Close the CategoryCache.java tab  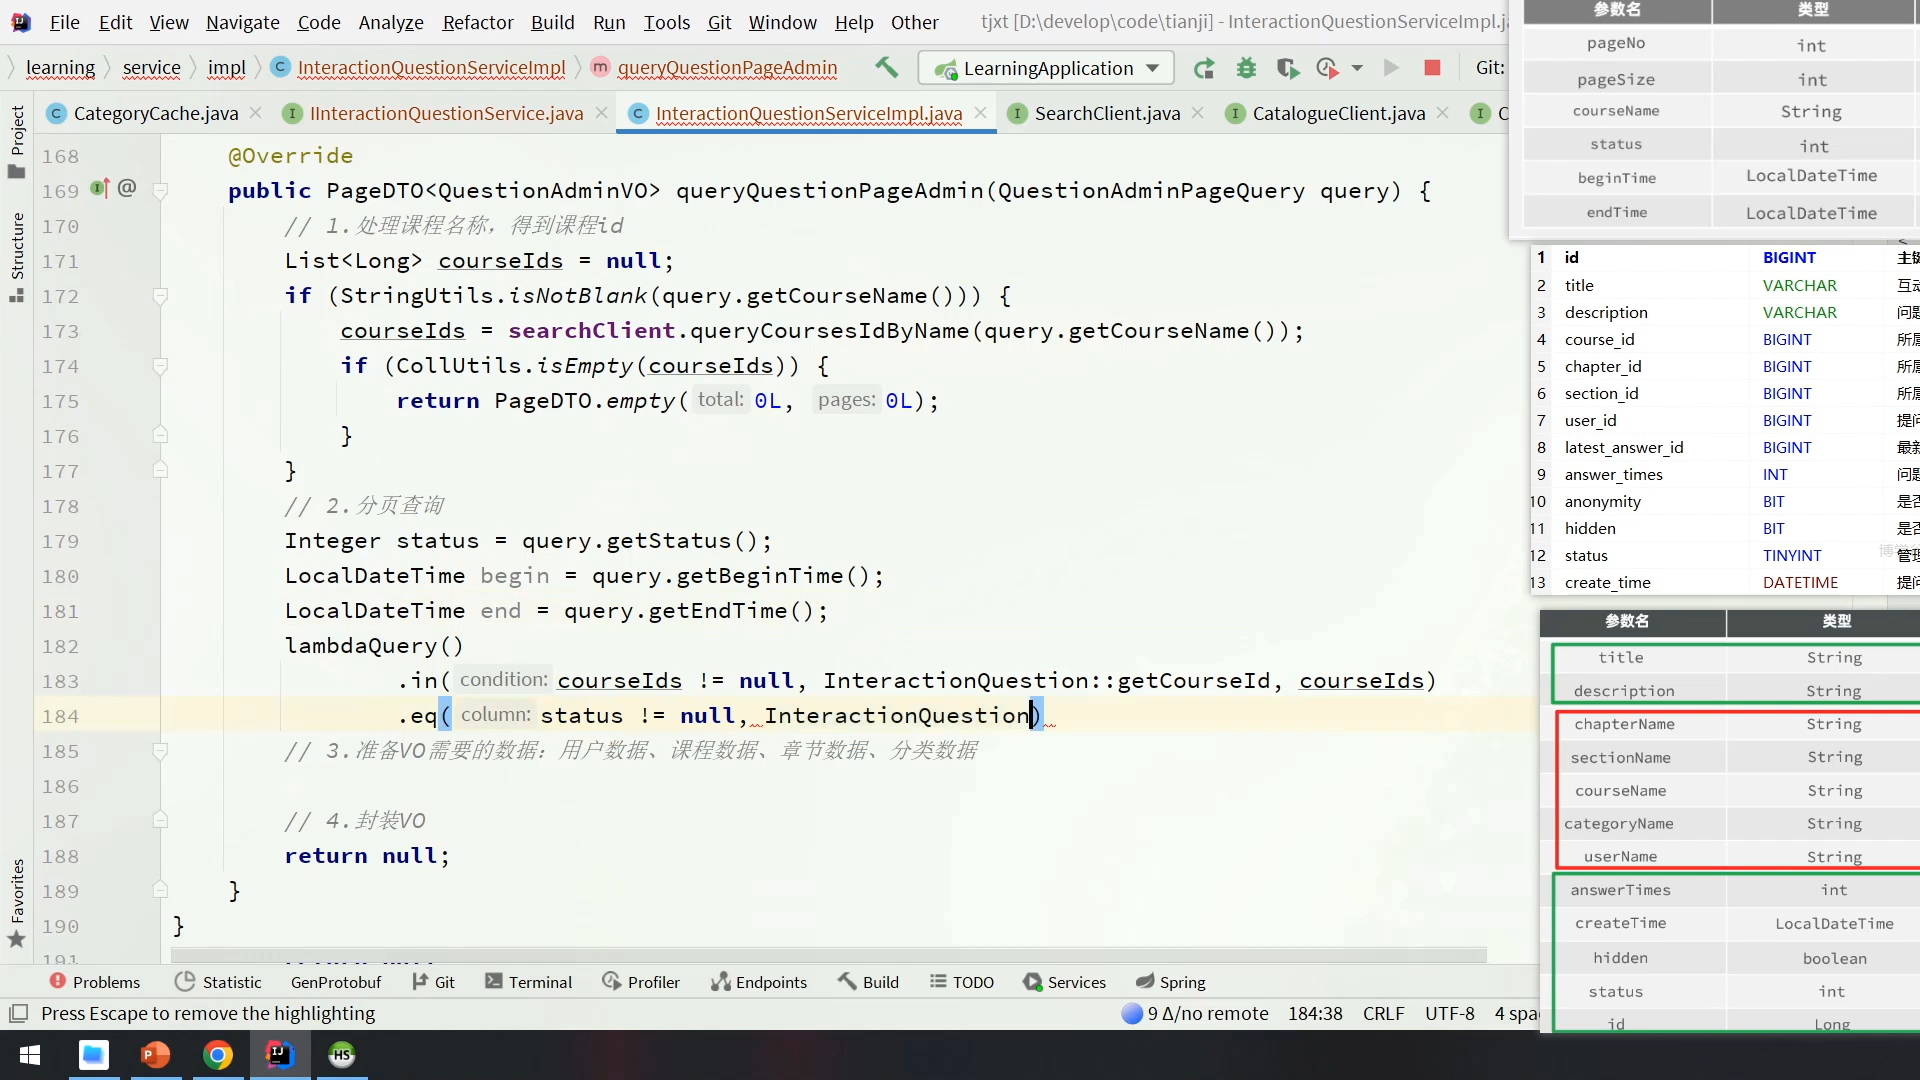(256, 113)
